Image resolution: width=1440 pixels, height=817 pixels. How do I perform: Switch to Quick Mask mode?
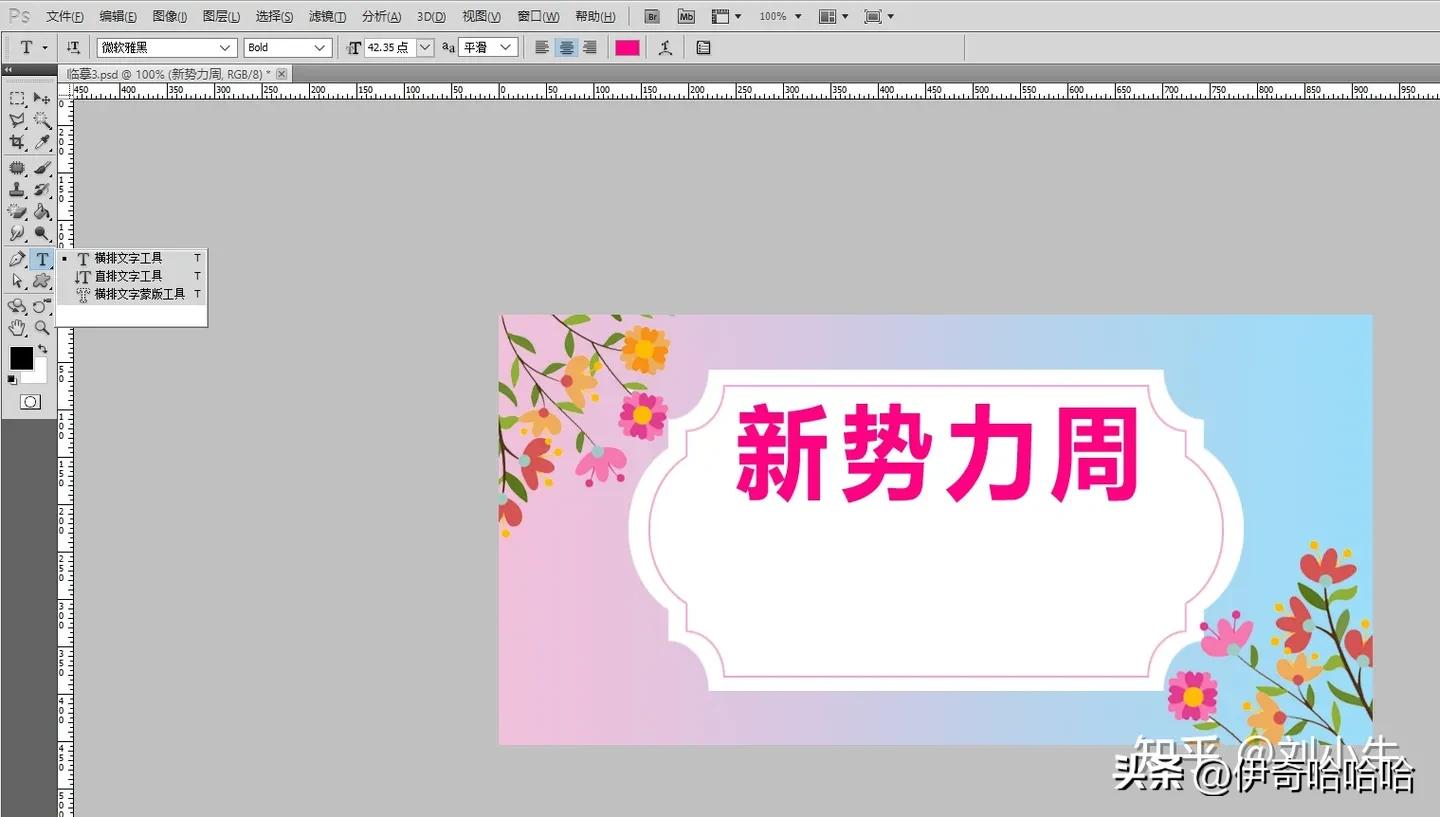pos(30,401)
